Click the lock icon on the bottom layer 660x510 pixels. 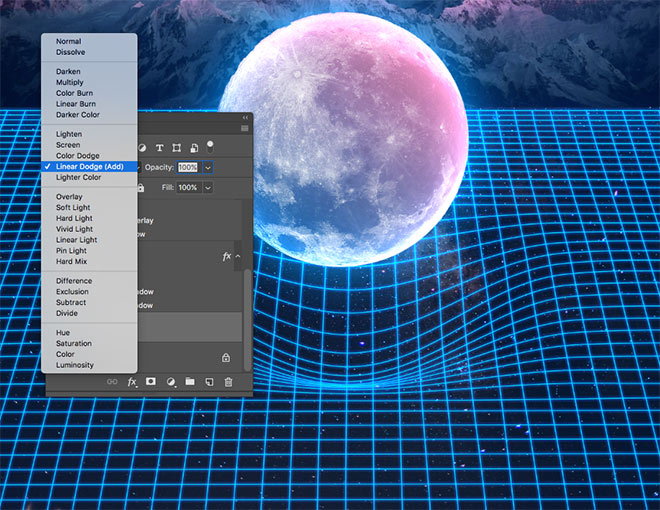click(x=226, y=358)
